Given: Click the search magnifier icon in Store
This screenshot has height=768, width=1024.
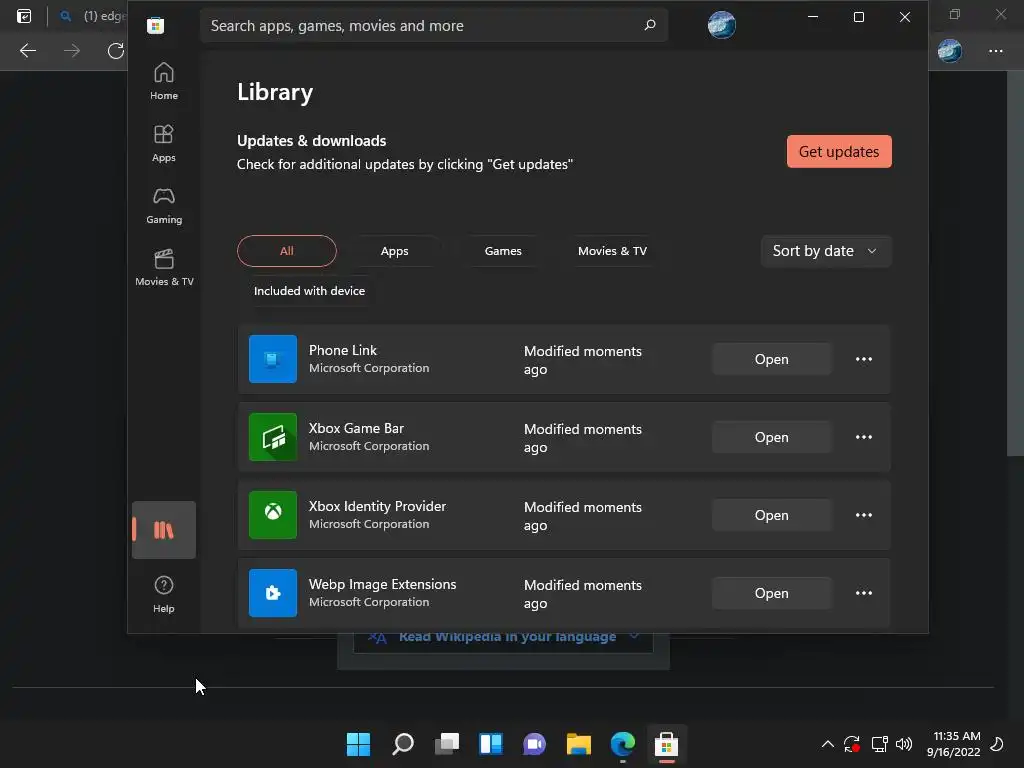Looking at the screenshot, I should tap(650, 25).
